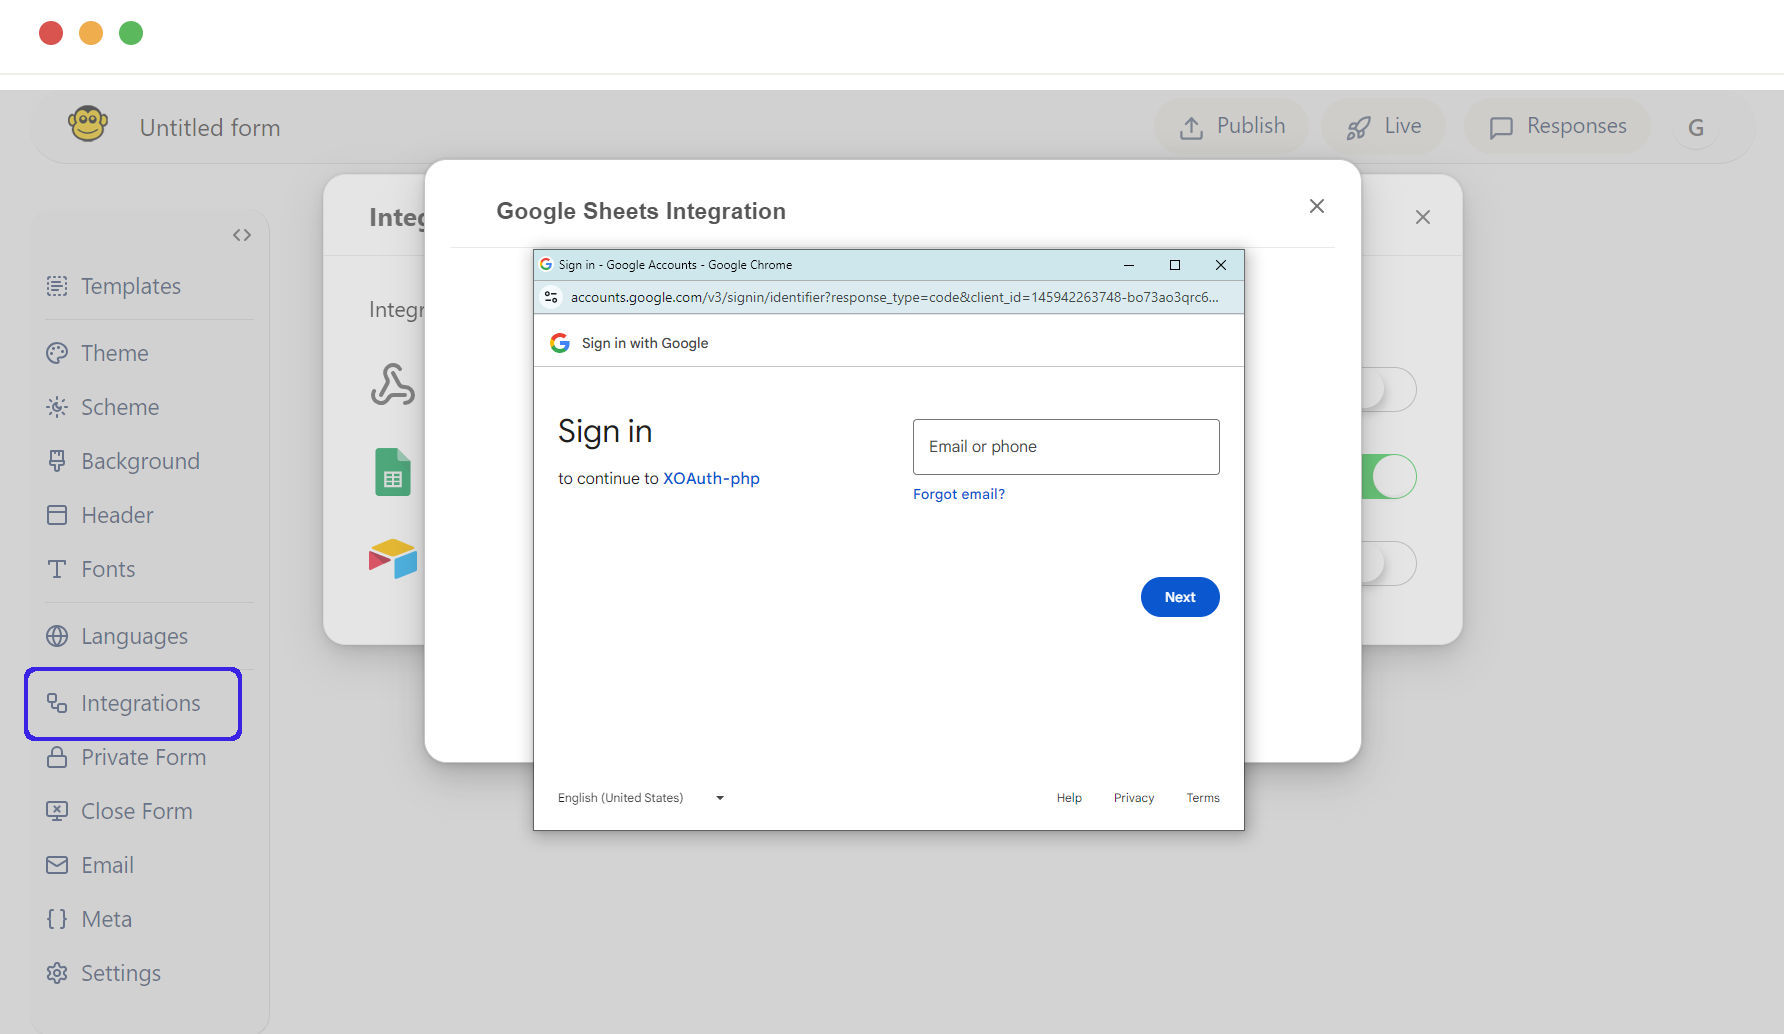The height and width of the screenshot is (1034, 1784).
Task: Click the webhook integration icon
Action: tap(392, 385)
